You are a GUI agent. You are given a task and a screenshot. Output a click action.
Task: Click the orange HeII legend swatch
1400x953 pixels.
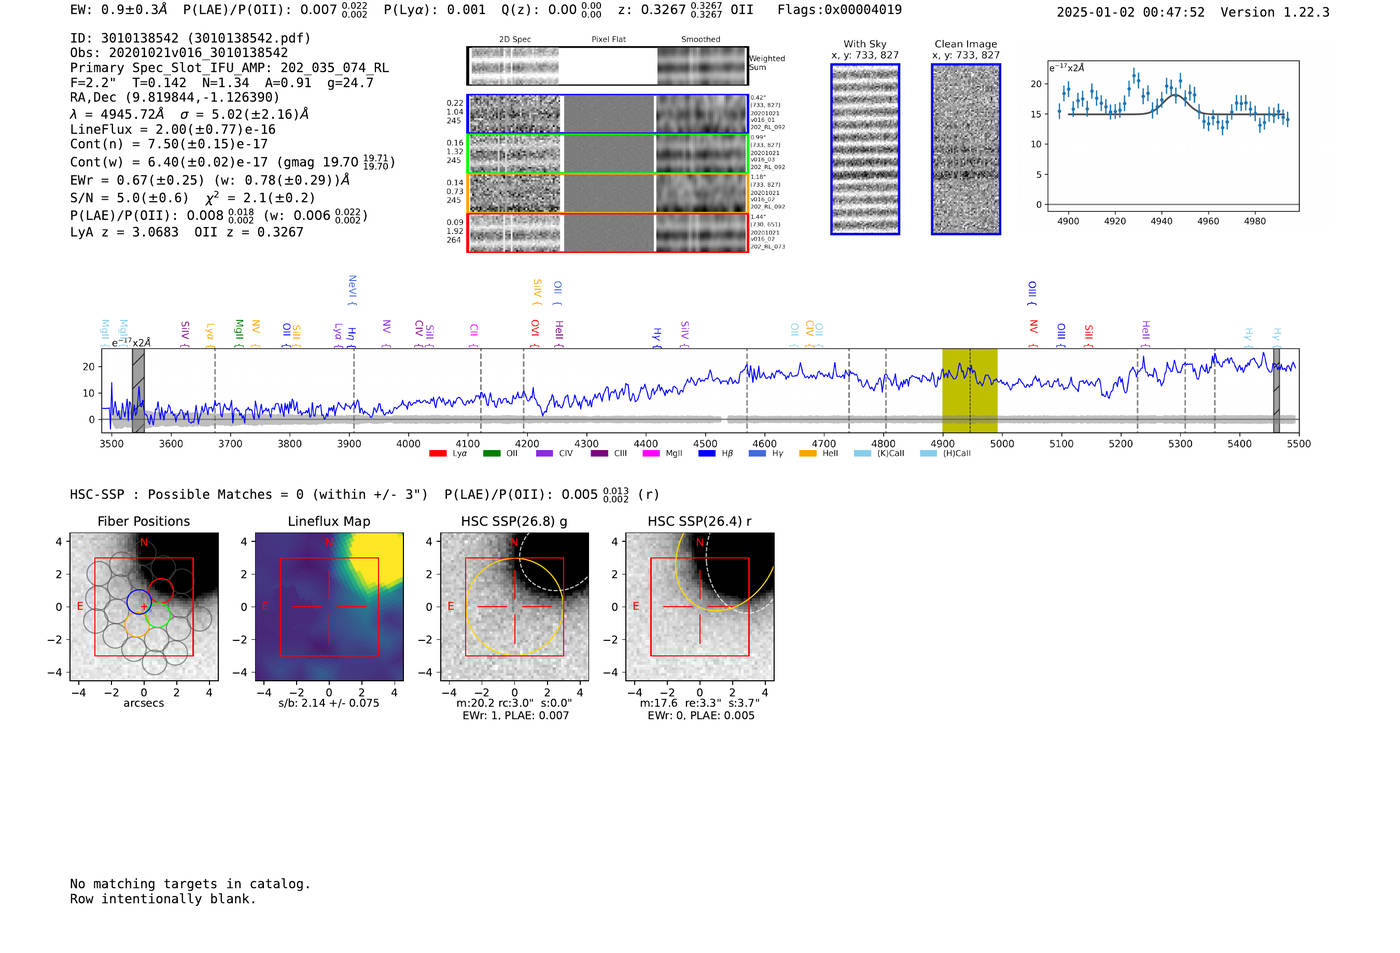(808, 454)
